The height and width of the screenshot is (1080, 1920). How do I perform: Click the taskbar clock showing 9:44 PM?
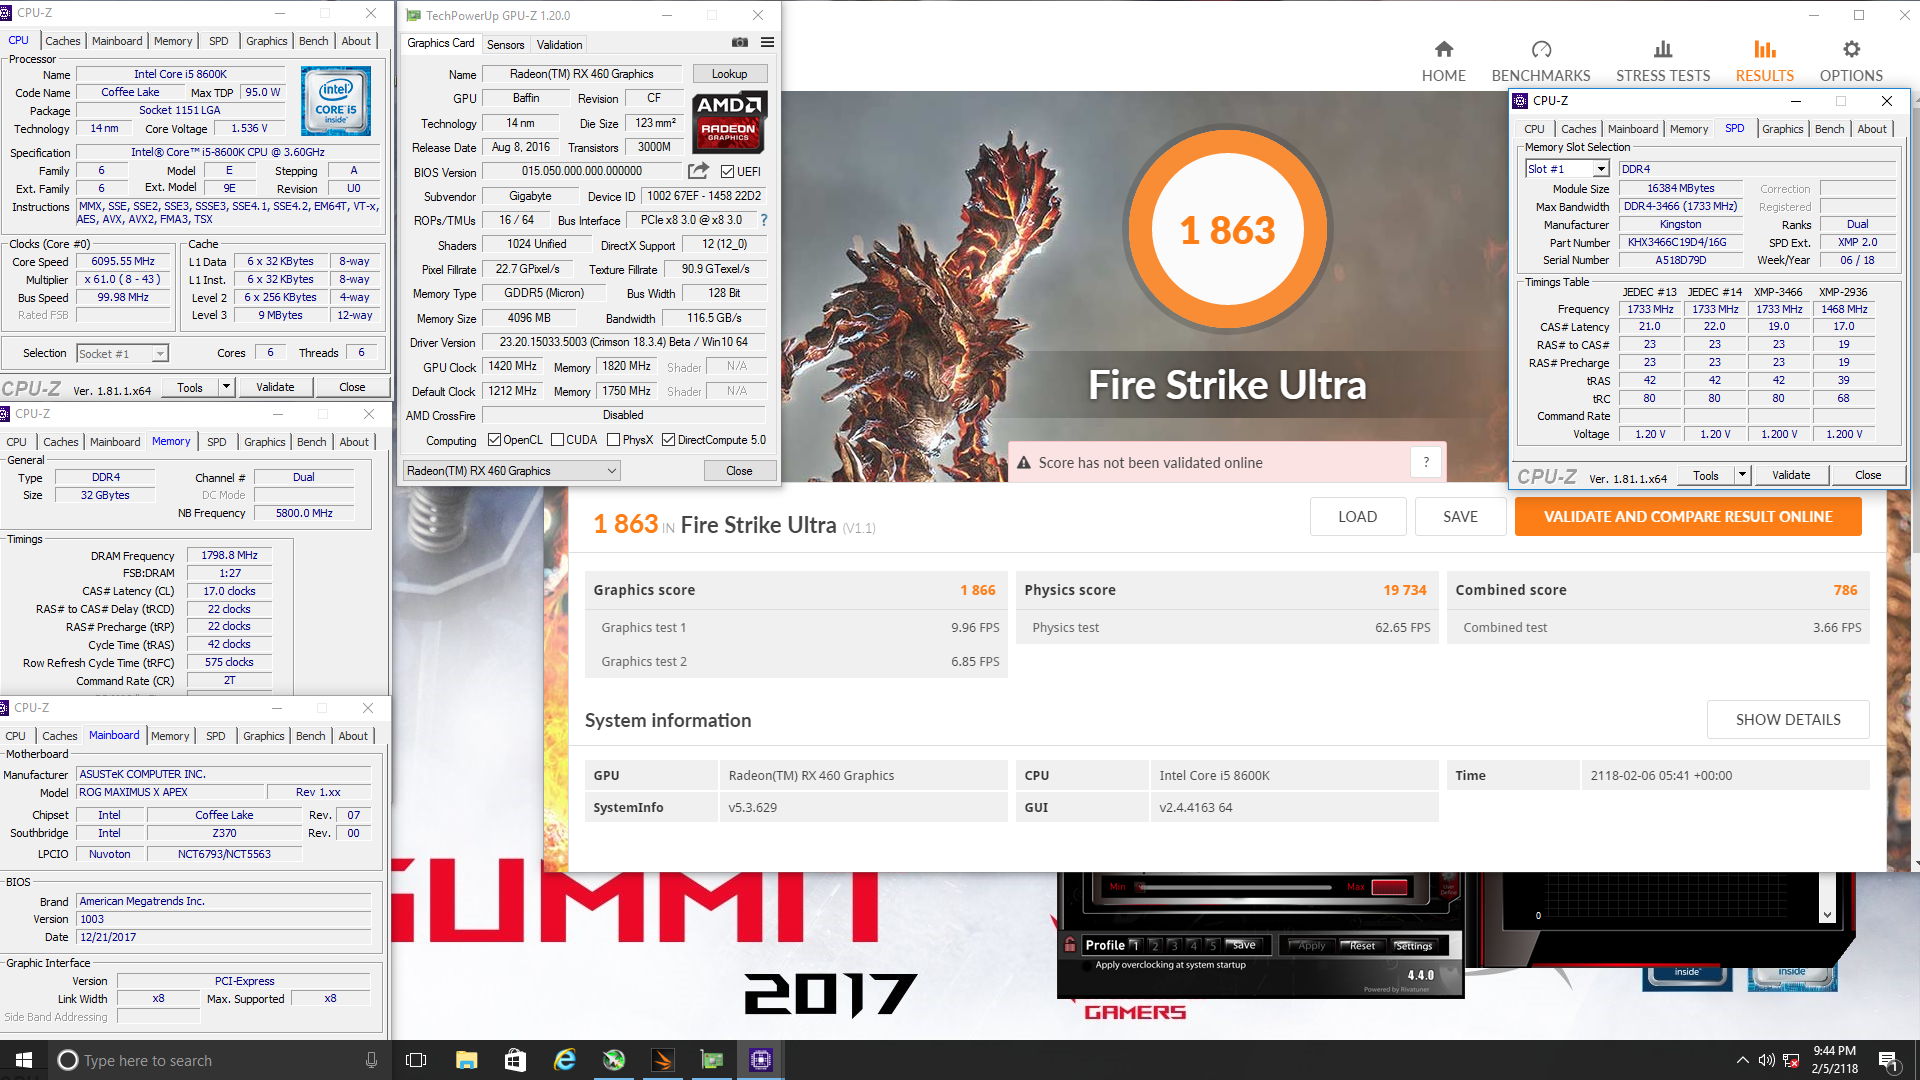point(1834,1060)
